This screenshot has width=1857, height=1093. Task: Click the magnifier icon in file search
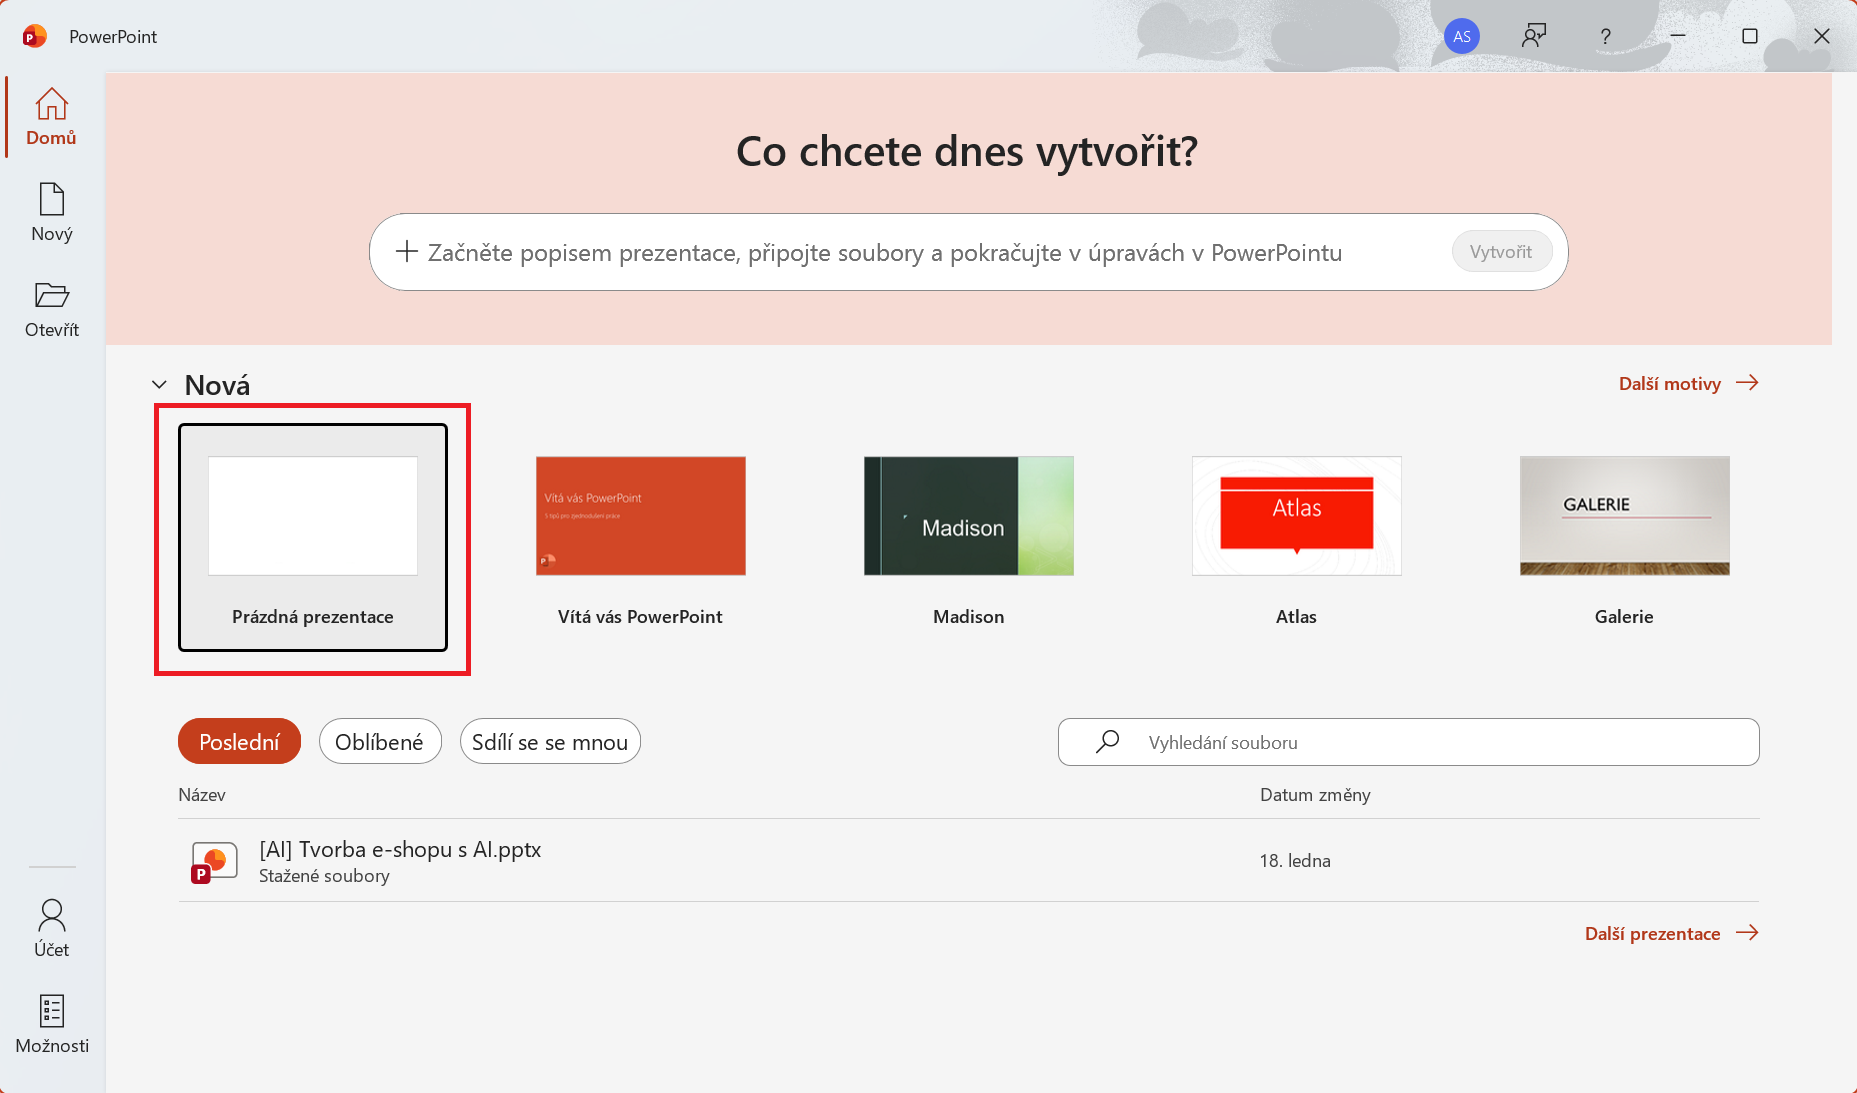pos(1107,742)
